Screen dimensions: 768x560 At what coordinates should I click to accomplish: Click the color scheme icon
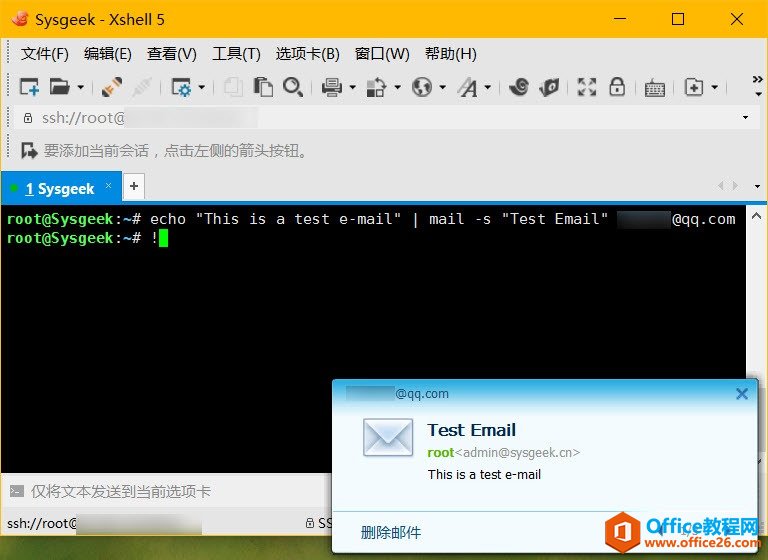(376, 87)
